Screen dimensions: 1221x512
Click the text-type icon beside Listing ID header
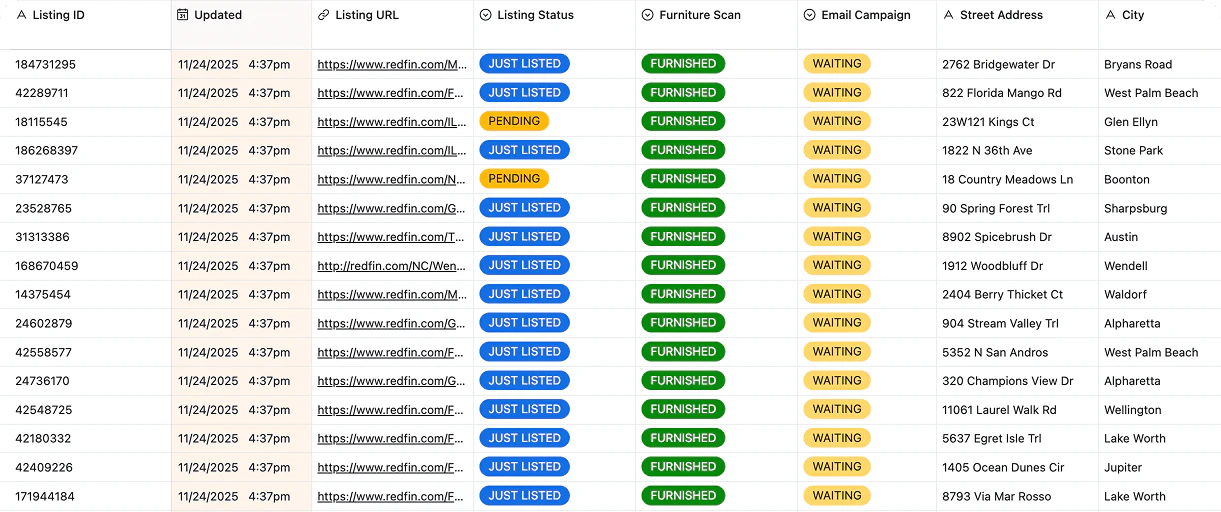21,15
